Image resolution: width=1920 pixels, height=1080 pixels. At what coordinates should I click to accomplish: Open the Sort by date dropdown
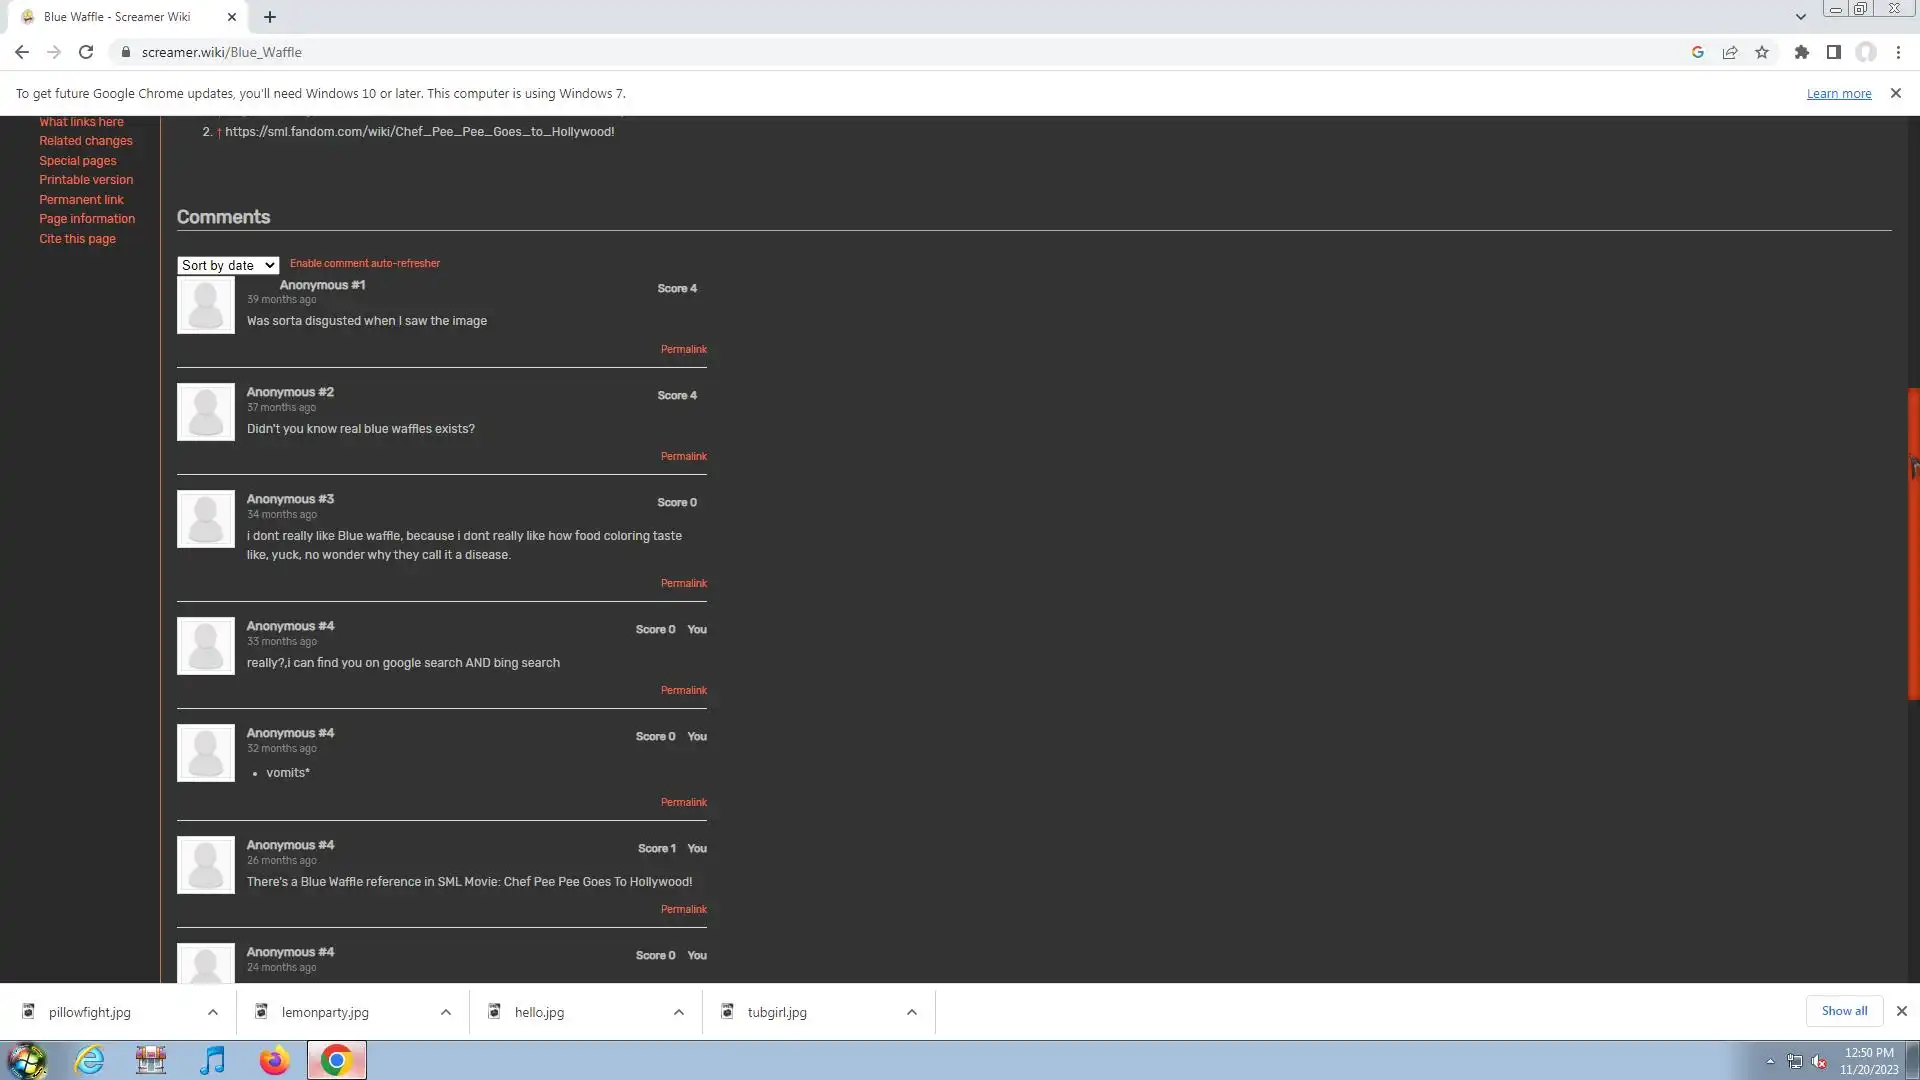pyautogui.click(x=227, y=265)
